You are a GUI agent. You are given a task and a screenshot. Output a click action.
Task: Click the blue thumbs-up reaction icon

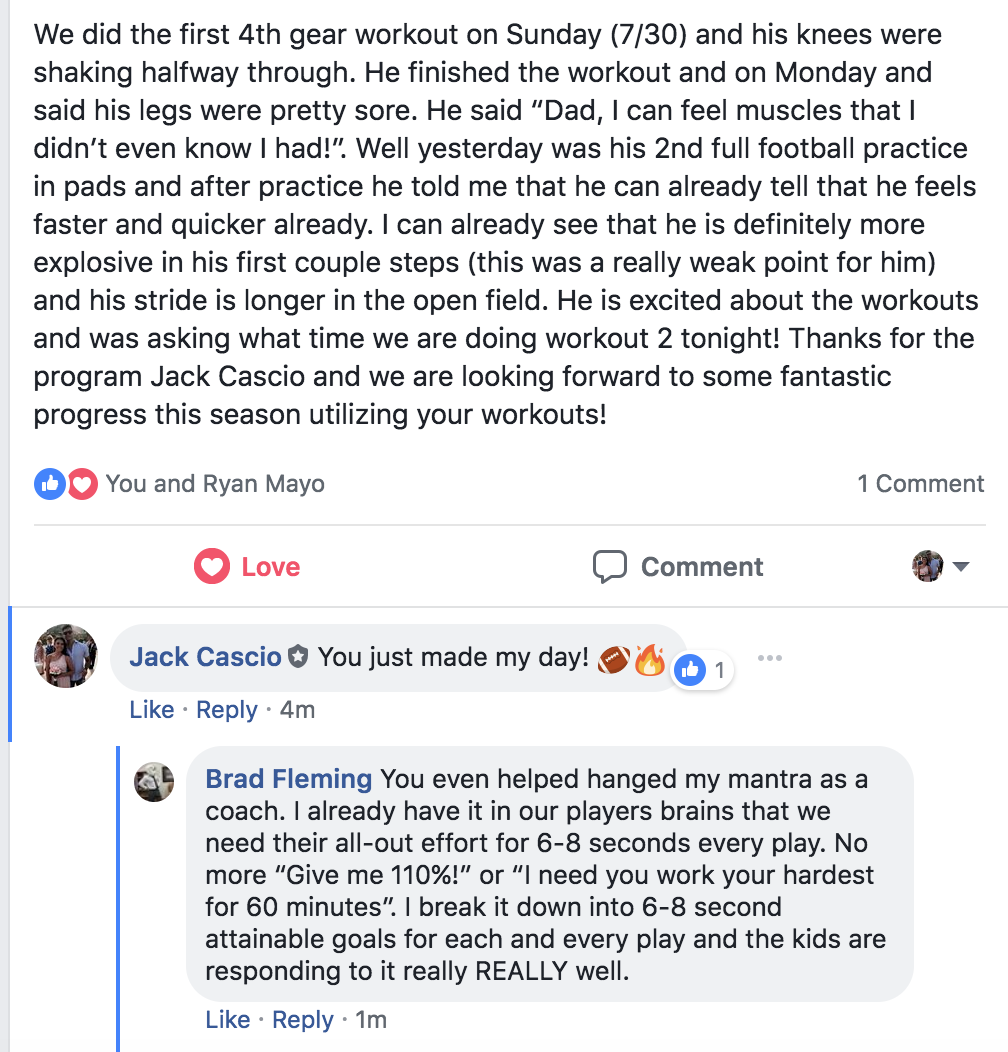click(x=49, y=485)
